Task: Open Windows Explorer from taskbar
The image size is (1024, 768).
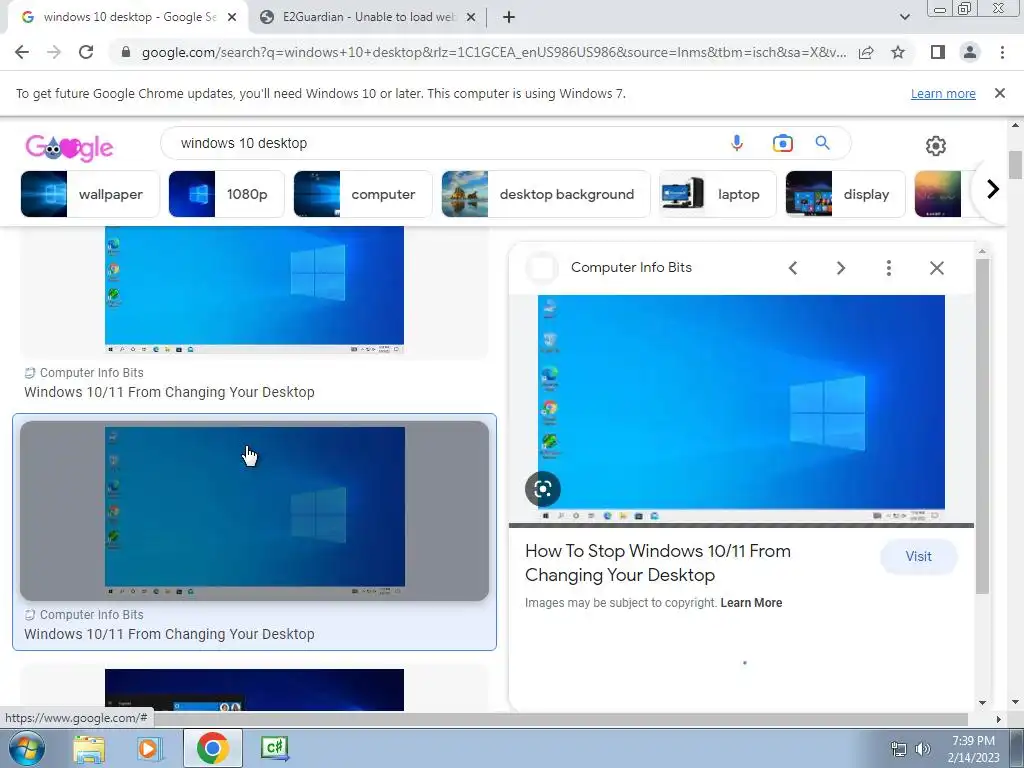Action: (89, 748)
